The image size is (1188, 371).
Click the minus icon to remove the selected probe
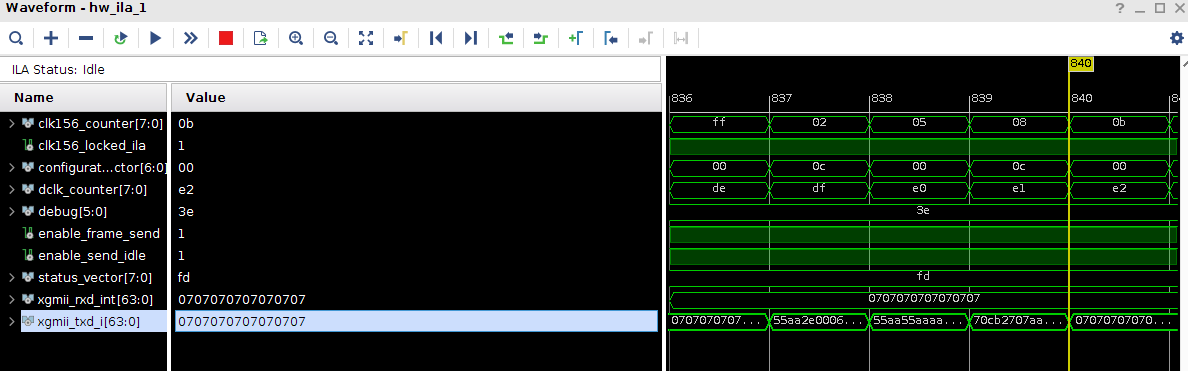[86, 38]
